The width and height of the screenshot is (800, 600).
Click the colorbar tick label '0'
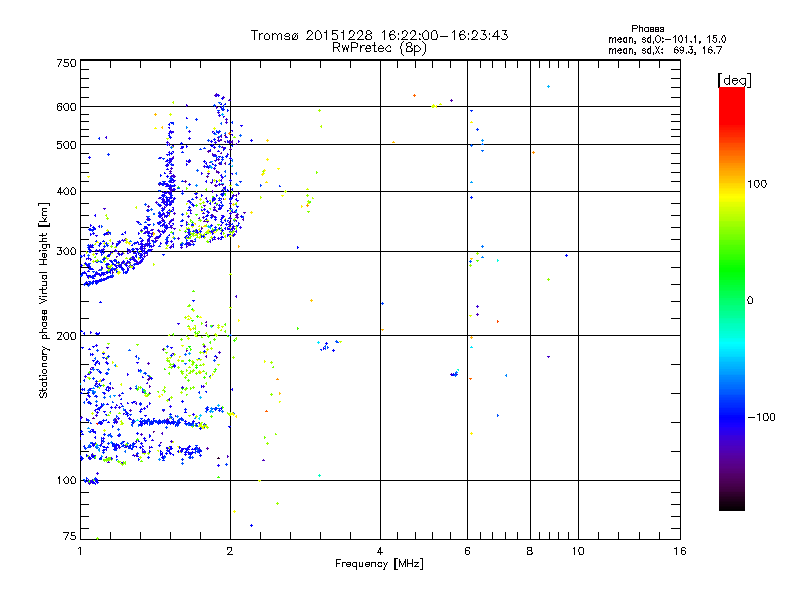point(750,301)
